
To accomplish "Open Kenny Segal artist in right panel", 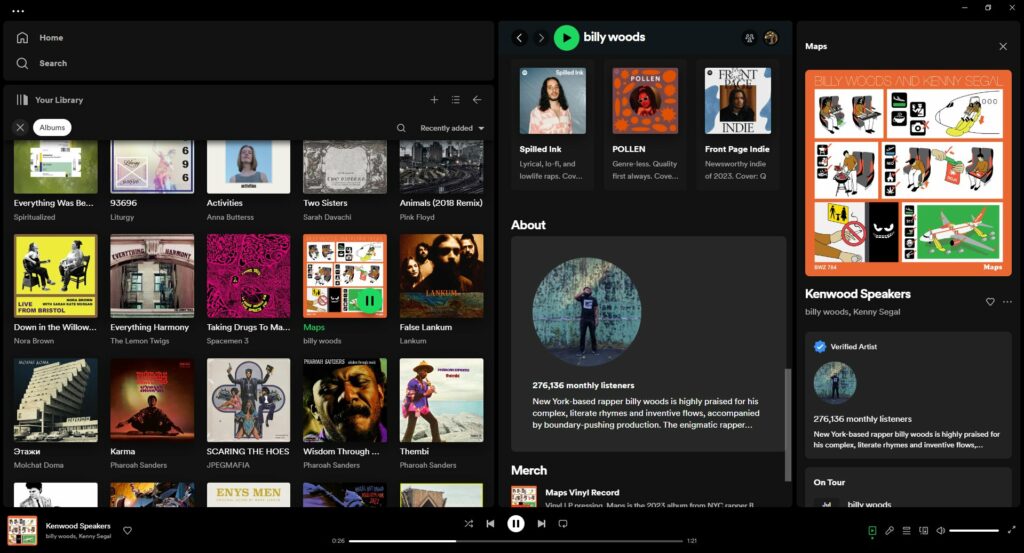I will pyautogui.click(x=876, y=312).
